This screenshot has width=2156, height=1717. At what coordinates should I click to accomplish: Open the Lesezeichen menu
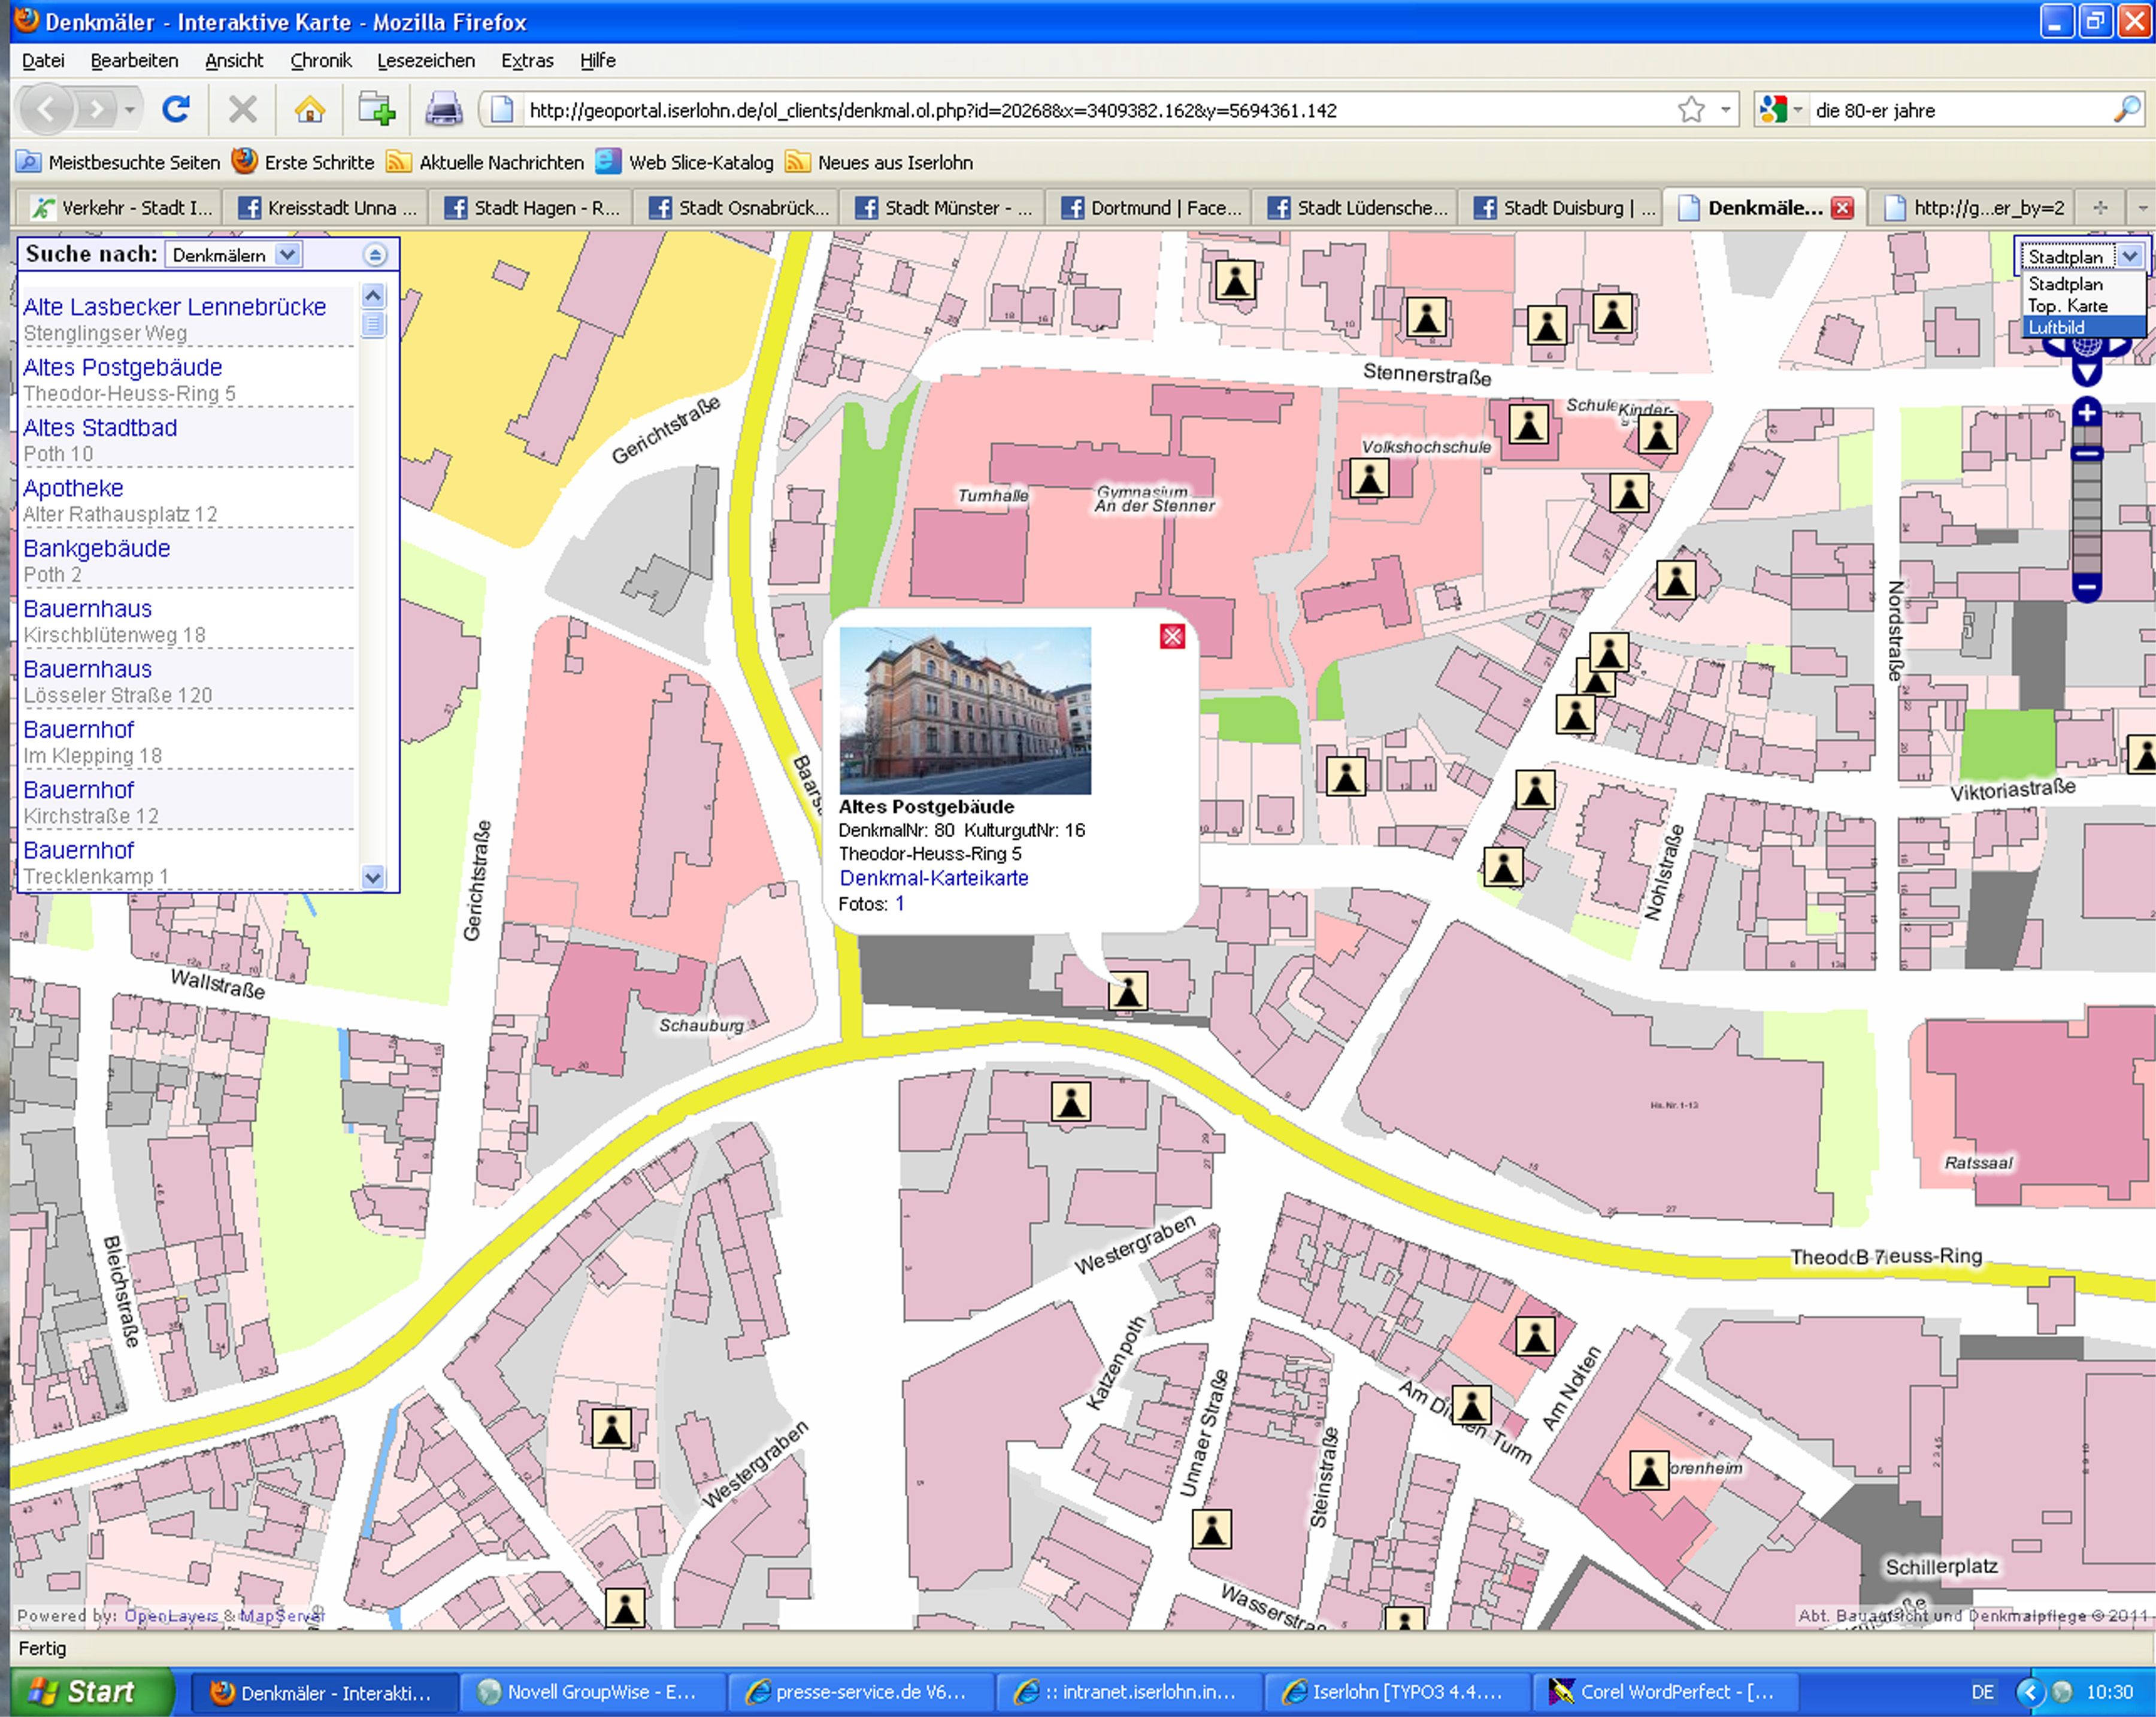click(x=426, y=61)
